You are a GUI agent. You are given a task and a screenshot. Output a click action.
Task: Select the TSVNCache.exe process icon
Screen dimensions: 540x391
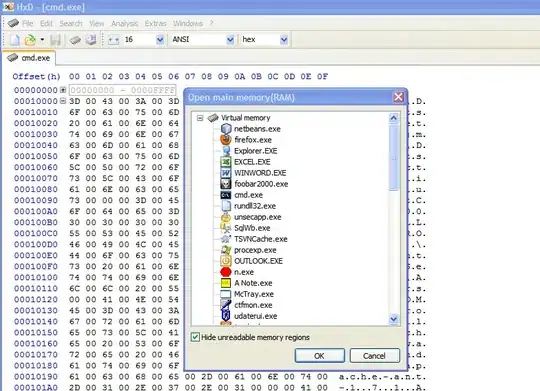pos(226,239)
